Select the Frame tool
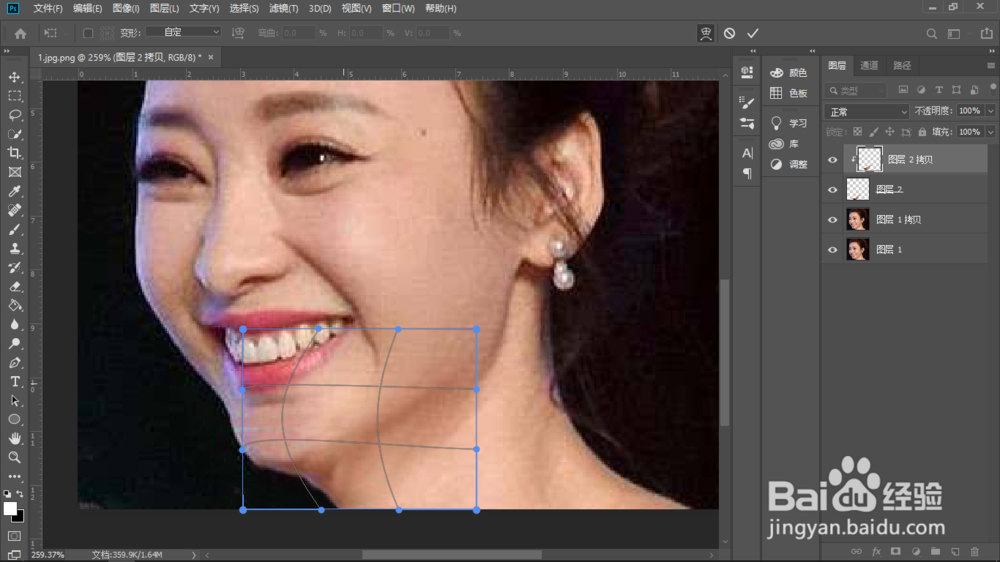This screenshot has width=1000, height=562. (x=14, y=172)
